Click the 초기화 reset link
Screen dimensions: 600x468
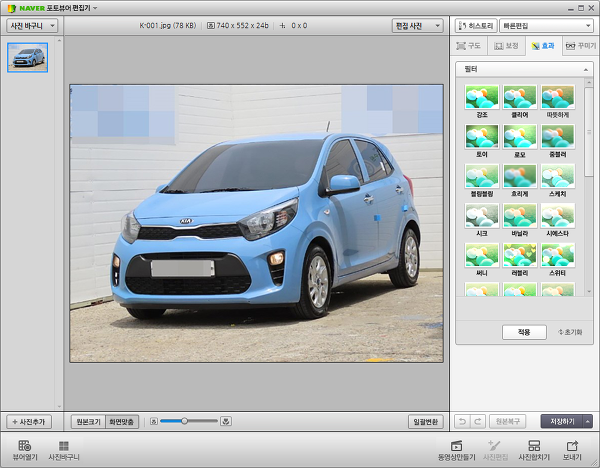coord(570,332)
